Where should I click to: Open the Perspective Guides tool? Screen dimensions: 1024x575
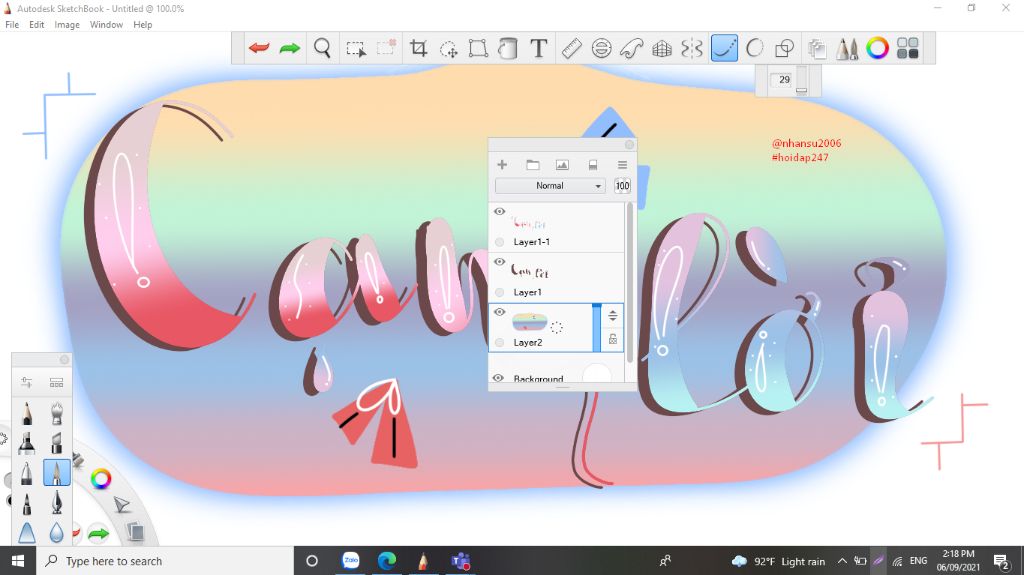click(662, 48)
